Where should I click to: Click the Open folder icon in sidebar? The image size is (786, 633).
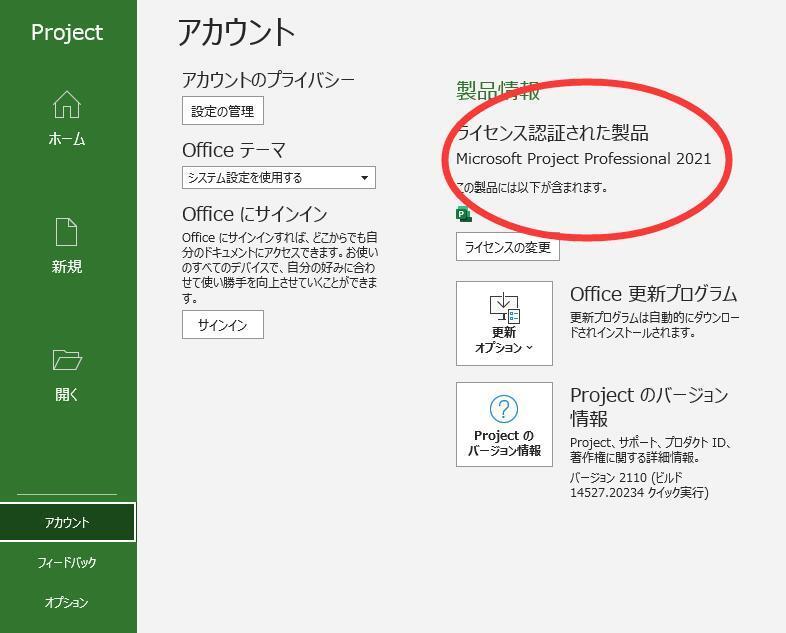pyautogui.click(x=67, y=359)
